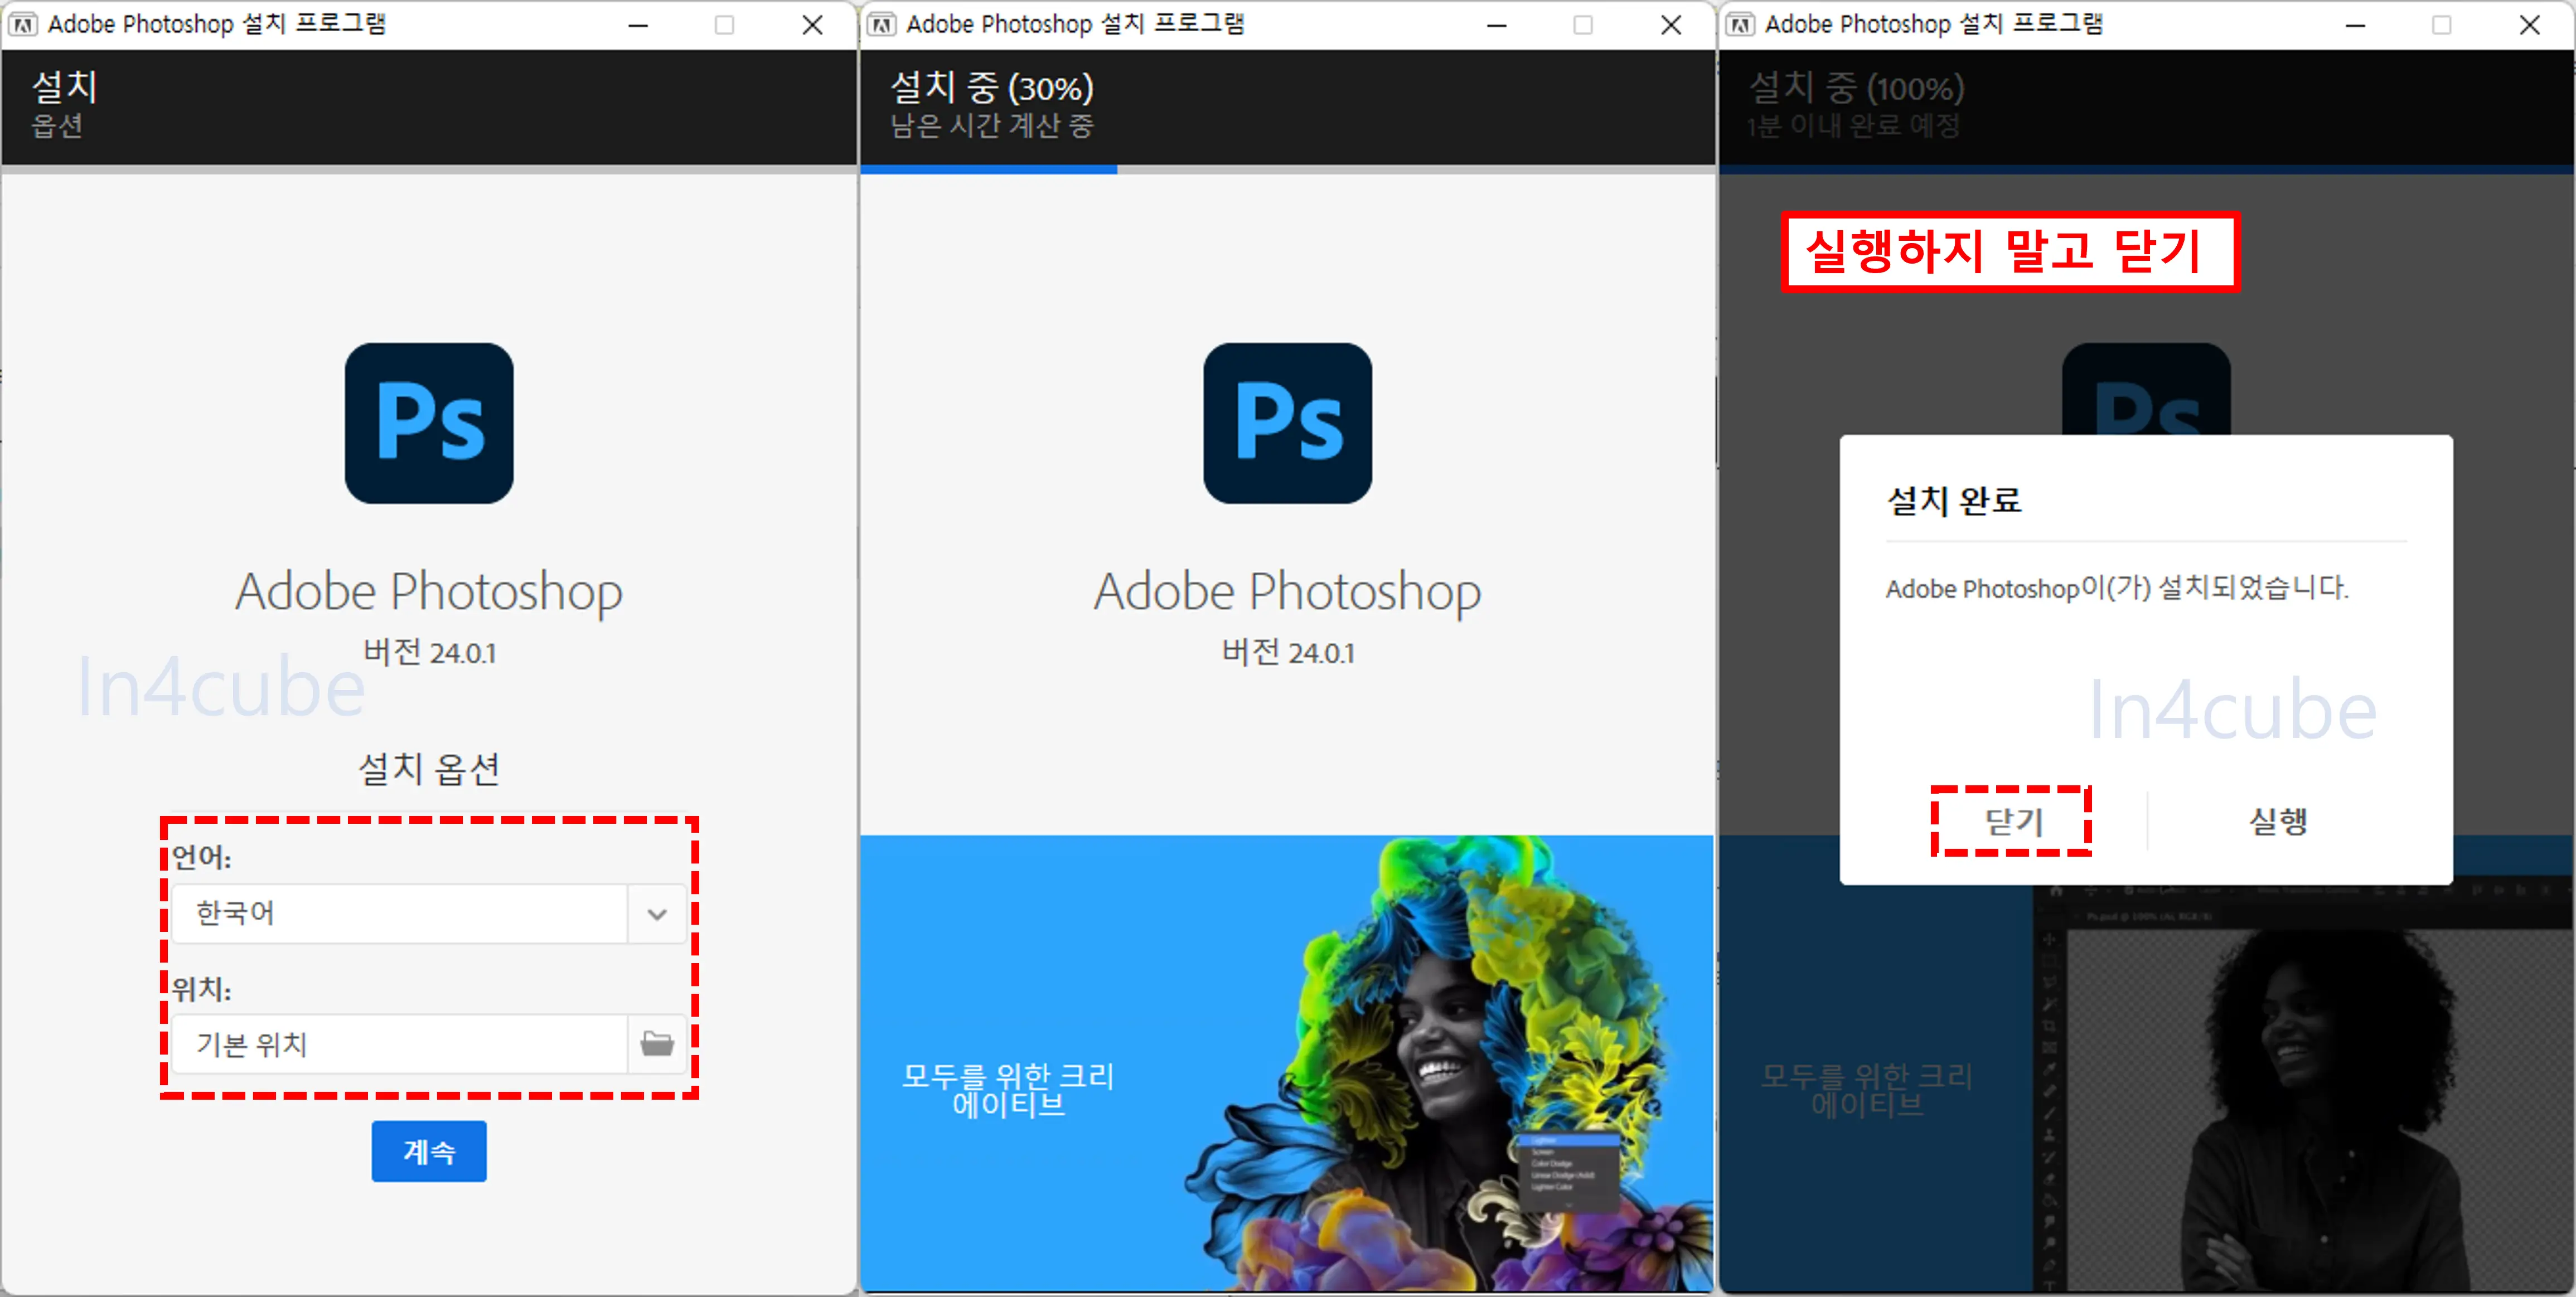Click the 기본 위치 location field
Viewport: 2576px width, 1297px height.
tap(400, 1044)
